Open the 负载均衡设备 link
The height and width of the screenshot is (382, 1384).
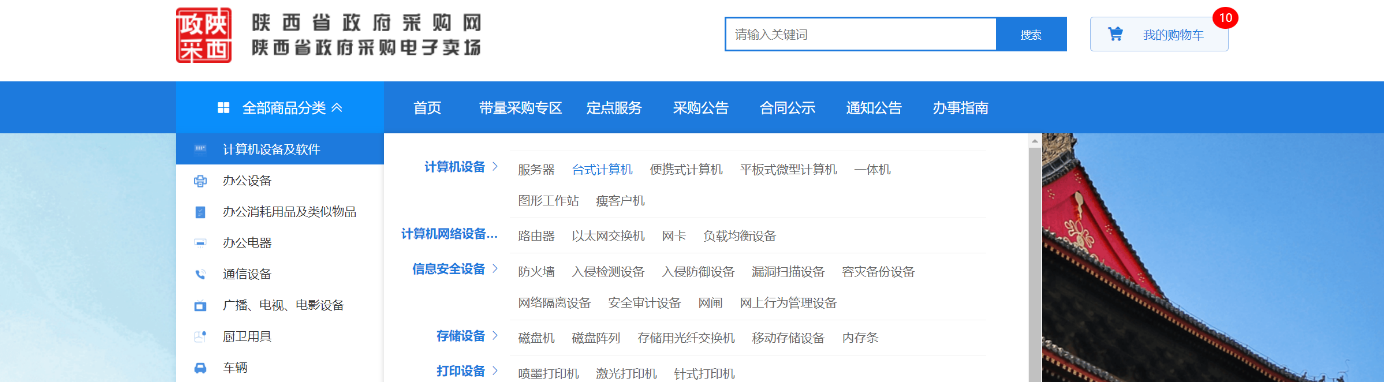coord(740,236)
